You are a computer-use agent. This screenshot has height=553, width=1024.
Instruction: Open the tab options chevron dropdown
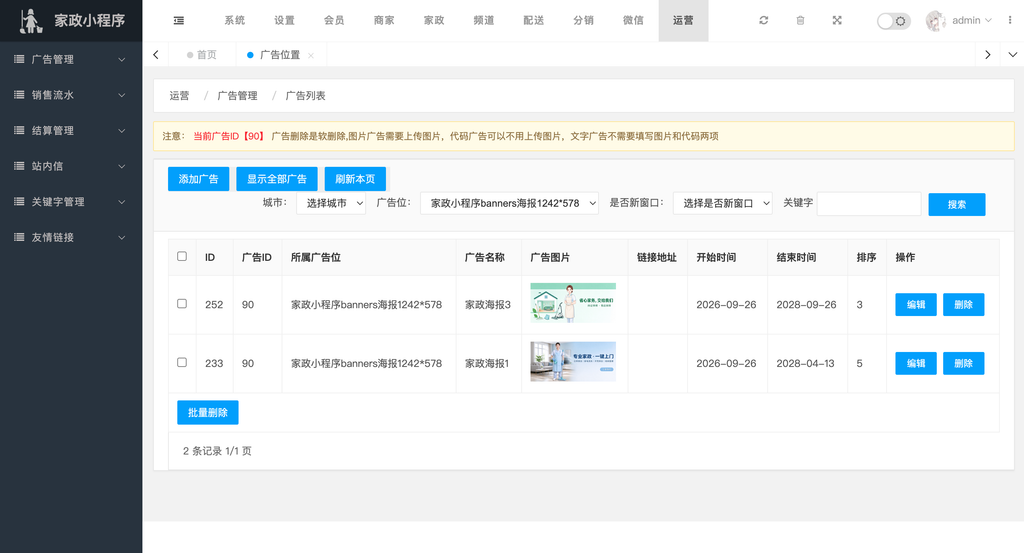pyautogui.click(x=1012, y=55)
